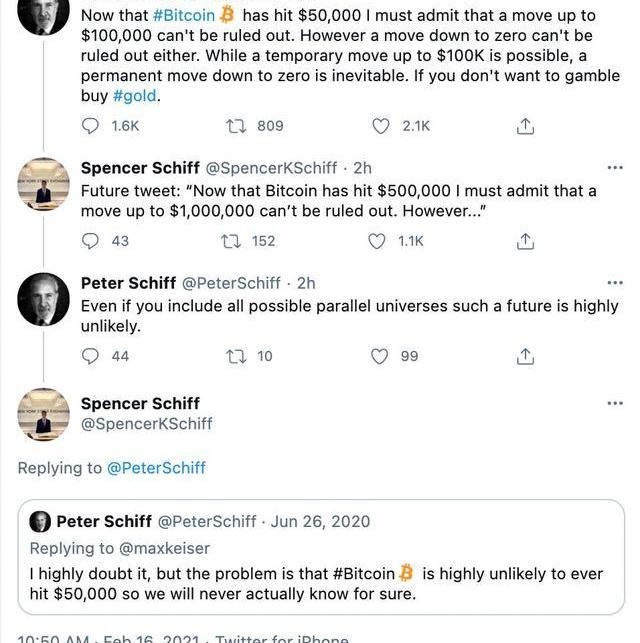
Task: Open Peter Schiff's avatar on parallel universes reply
Action: tap(43, 298)
